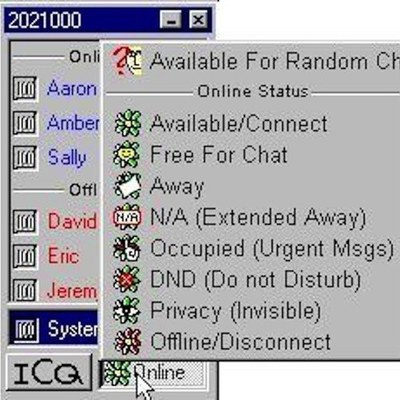Viewport: 400px width, 400px height.
Task: Click the Available For Random Chat icon
Action: [x=127, y=61]
